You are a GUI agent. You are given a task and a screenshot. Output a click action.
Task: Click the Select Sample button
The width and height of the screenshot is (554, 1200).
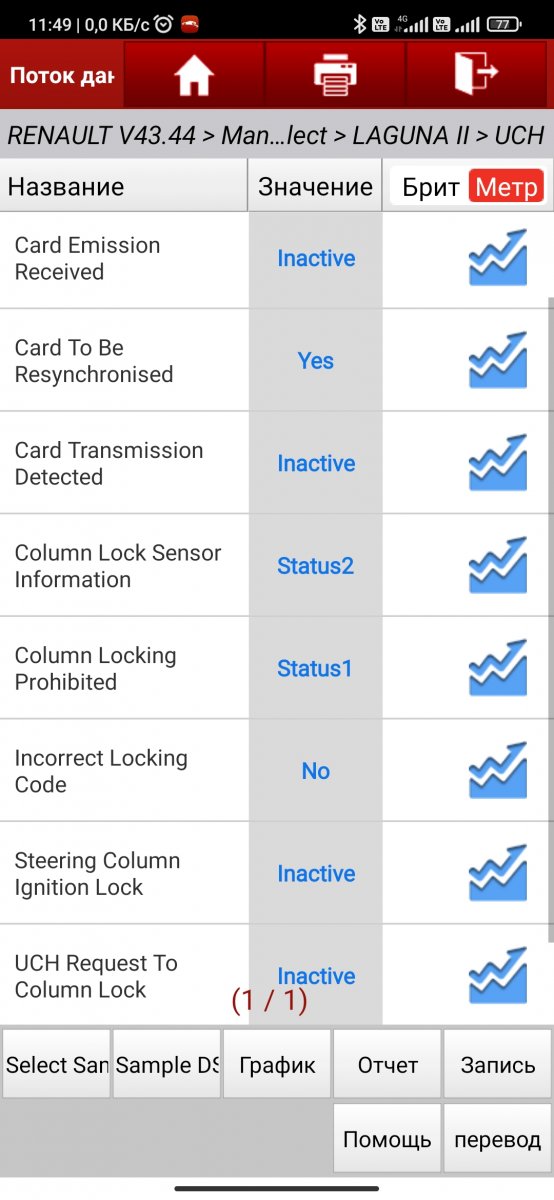(56, 1065)
